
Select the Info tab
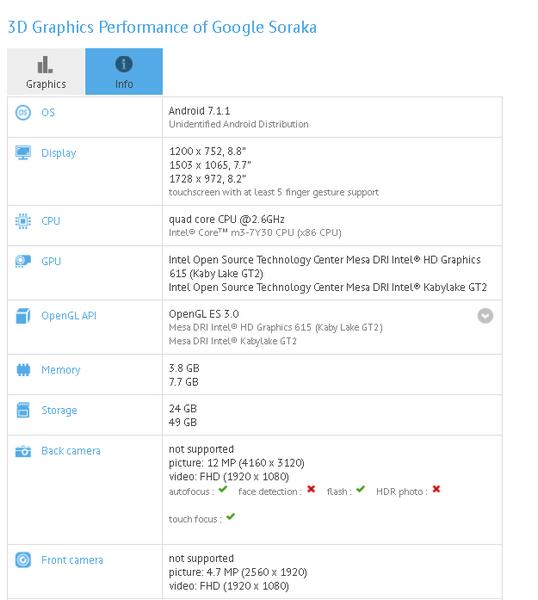[x=124, y=72]
